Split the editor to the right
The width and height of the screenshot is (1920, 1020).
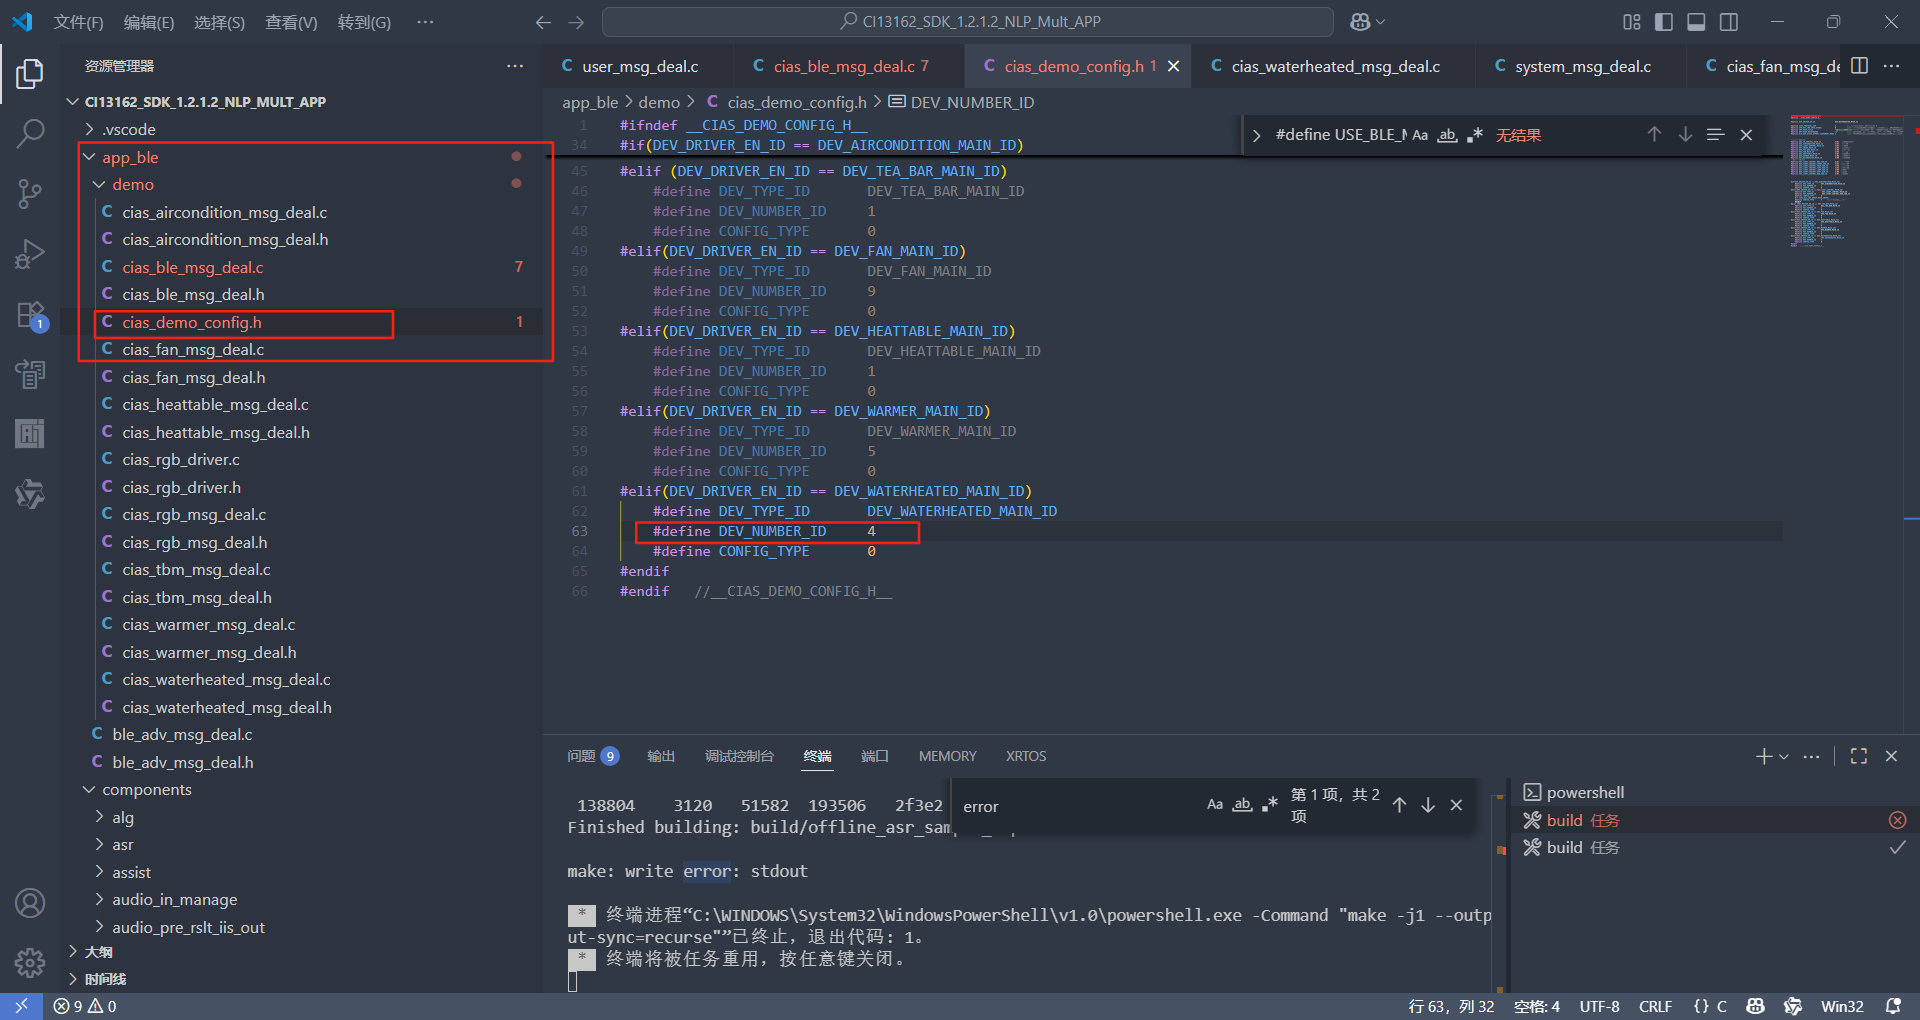coord(1859,66)
